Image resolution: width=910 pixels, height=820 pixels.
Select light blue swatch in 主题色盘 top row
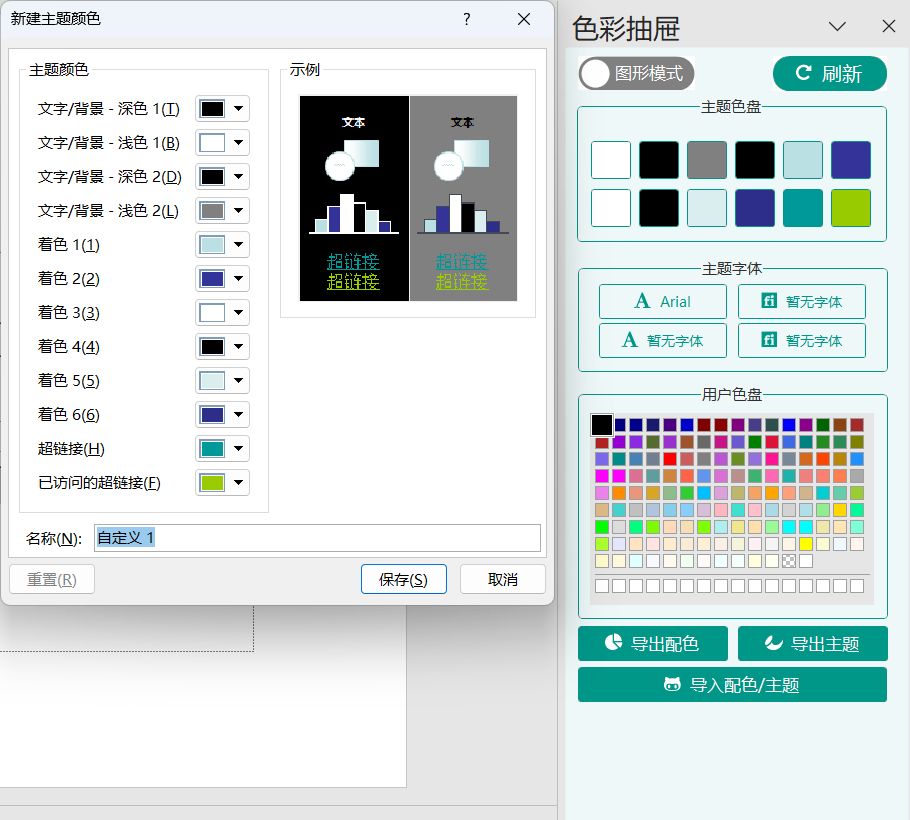click(803, 160)
